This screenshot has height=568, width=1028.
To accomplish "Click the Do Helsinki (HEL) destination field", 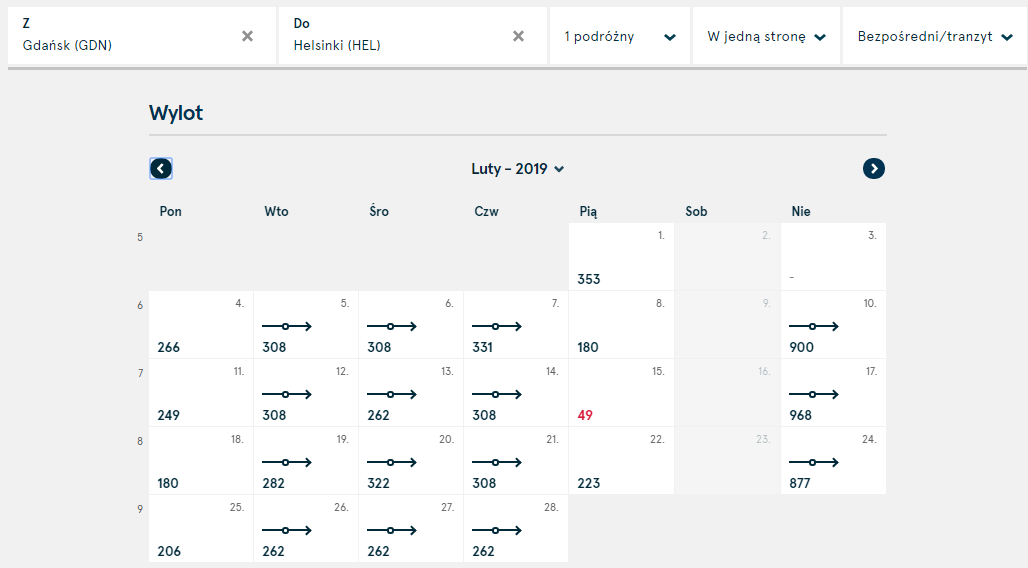I will (412, 36).
